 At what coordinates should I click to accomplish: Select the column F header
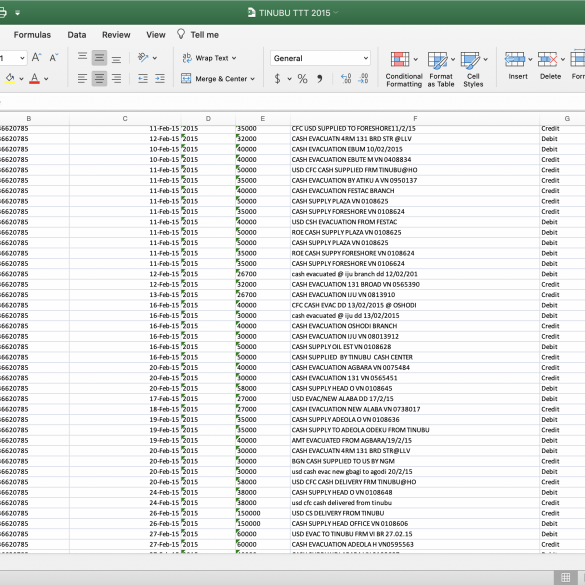[415, 119]
